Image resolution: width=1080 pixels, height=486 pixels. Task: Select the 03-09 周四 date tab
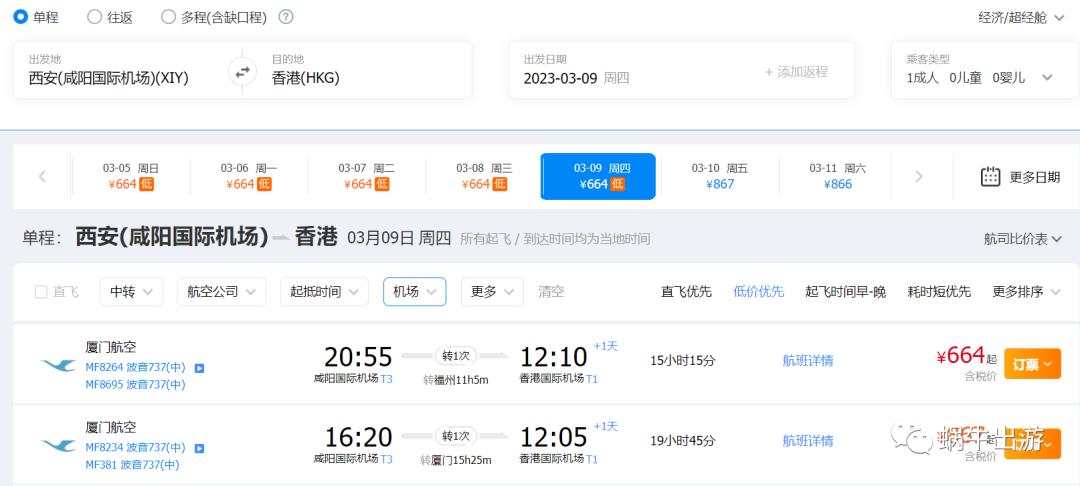[x=598, y=176]
